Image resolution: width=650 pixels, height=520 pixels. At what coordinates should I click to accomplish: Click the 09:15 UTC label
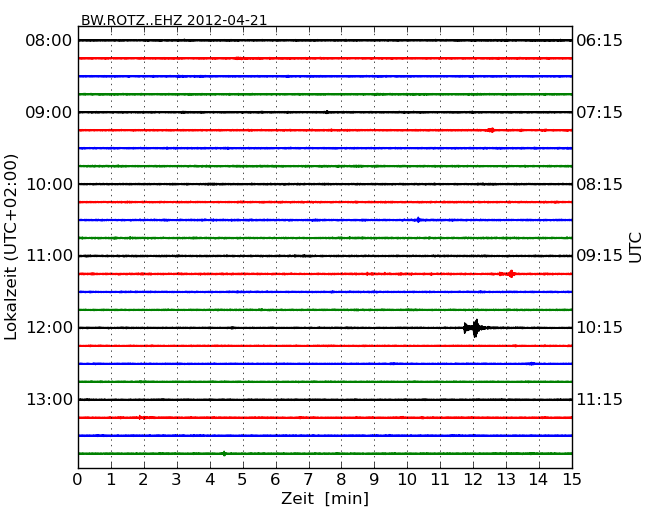coord(599,256)
